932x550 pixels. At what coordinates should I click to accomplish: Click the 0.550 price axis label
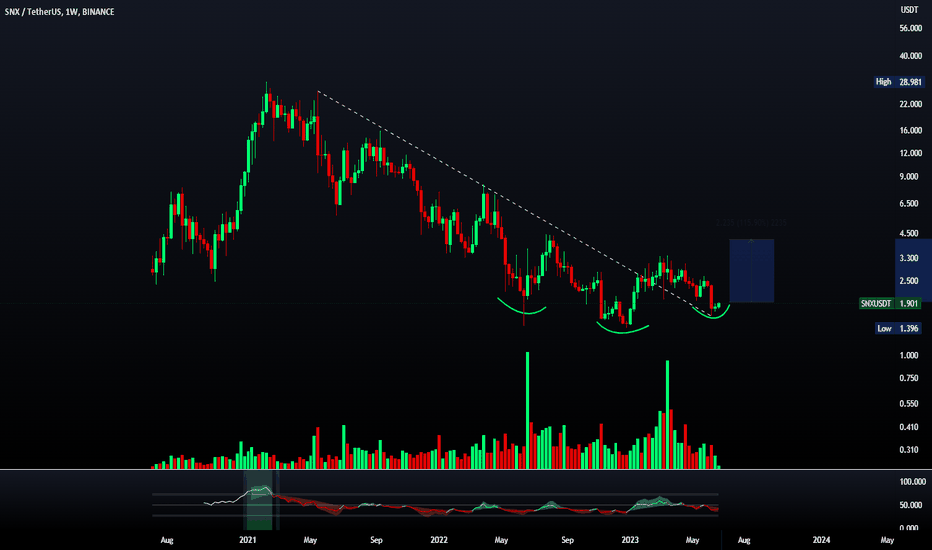(x=909, y=403)
